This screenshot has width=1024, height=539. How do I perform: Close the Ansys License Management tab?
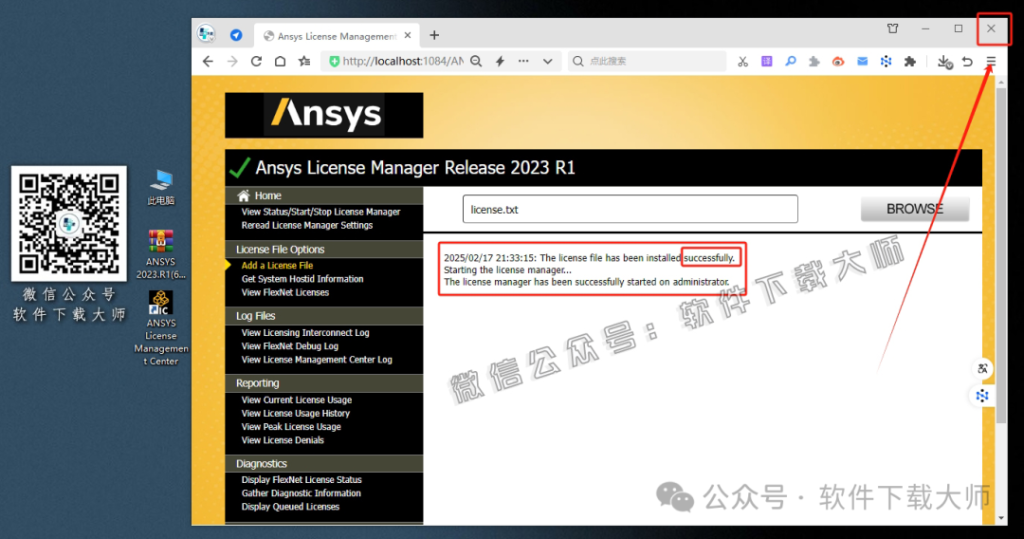point(408,35)
